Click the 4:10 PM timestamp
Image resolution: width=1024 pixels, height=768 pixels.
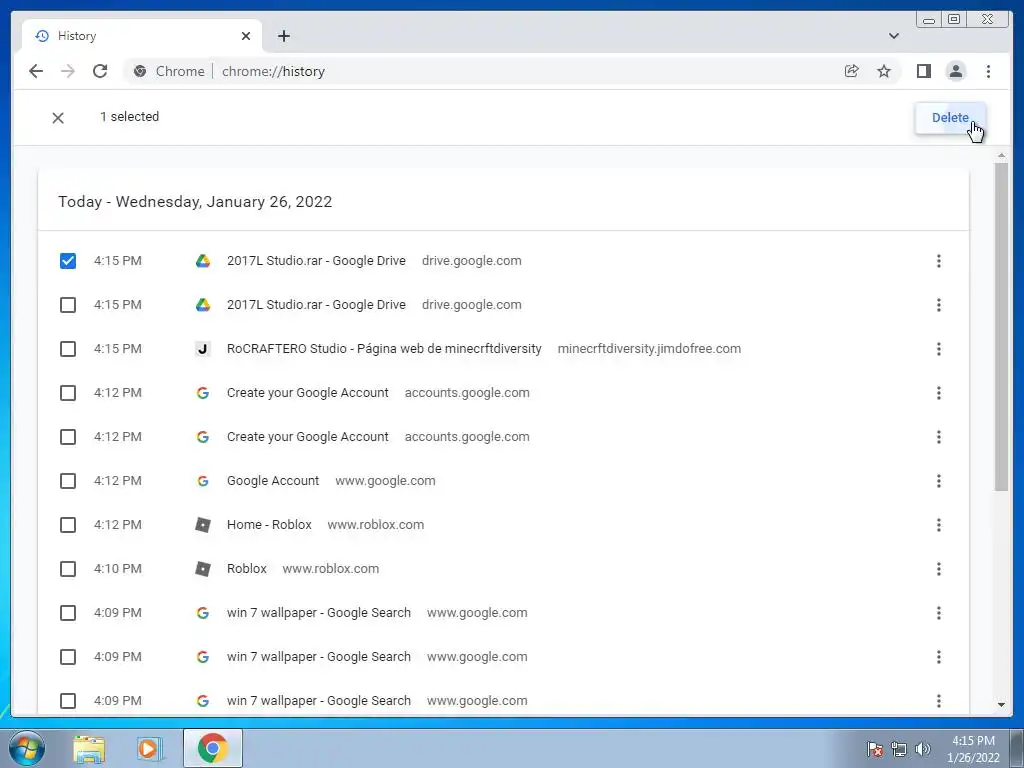[x=118, y=569]
